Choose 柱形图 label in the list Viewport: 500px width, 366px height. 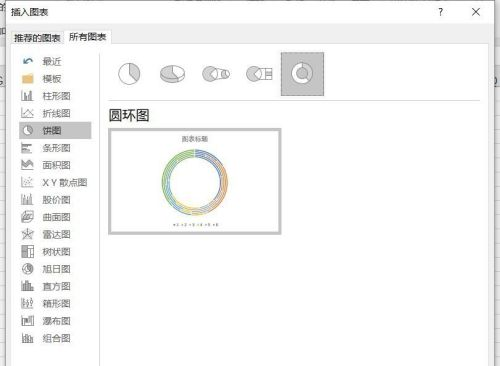coord(56,96)
